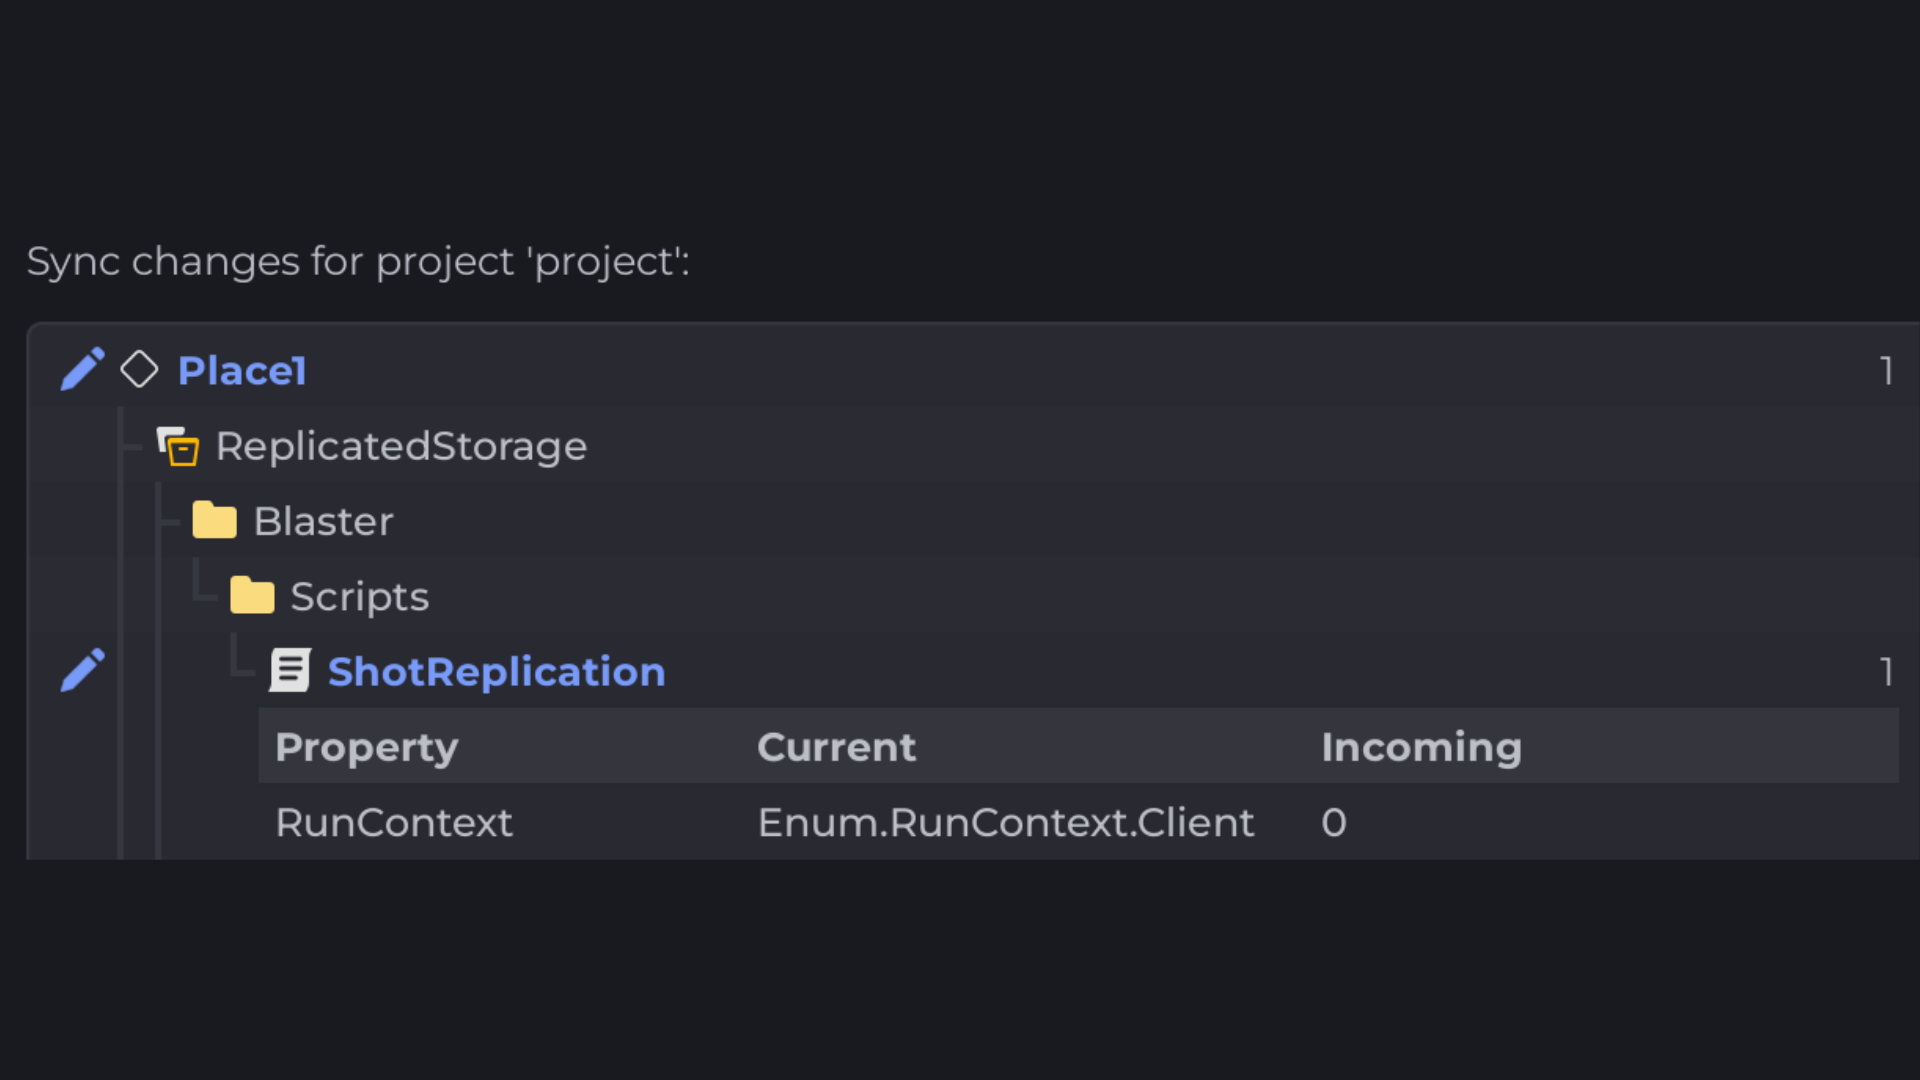Click the Scripts folder icon
The width and height of the screenshot is (1920, 1080).
[252, 596]
